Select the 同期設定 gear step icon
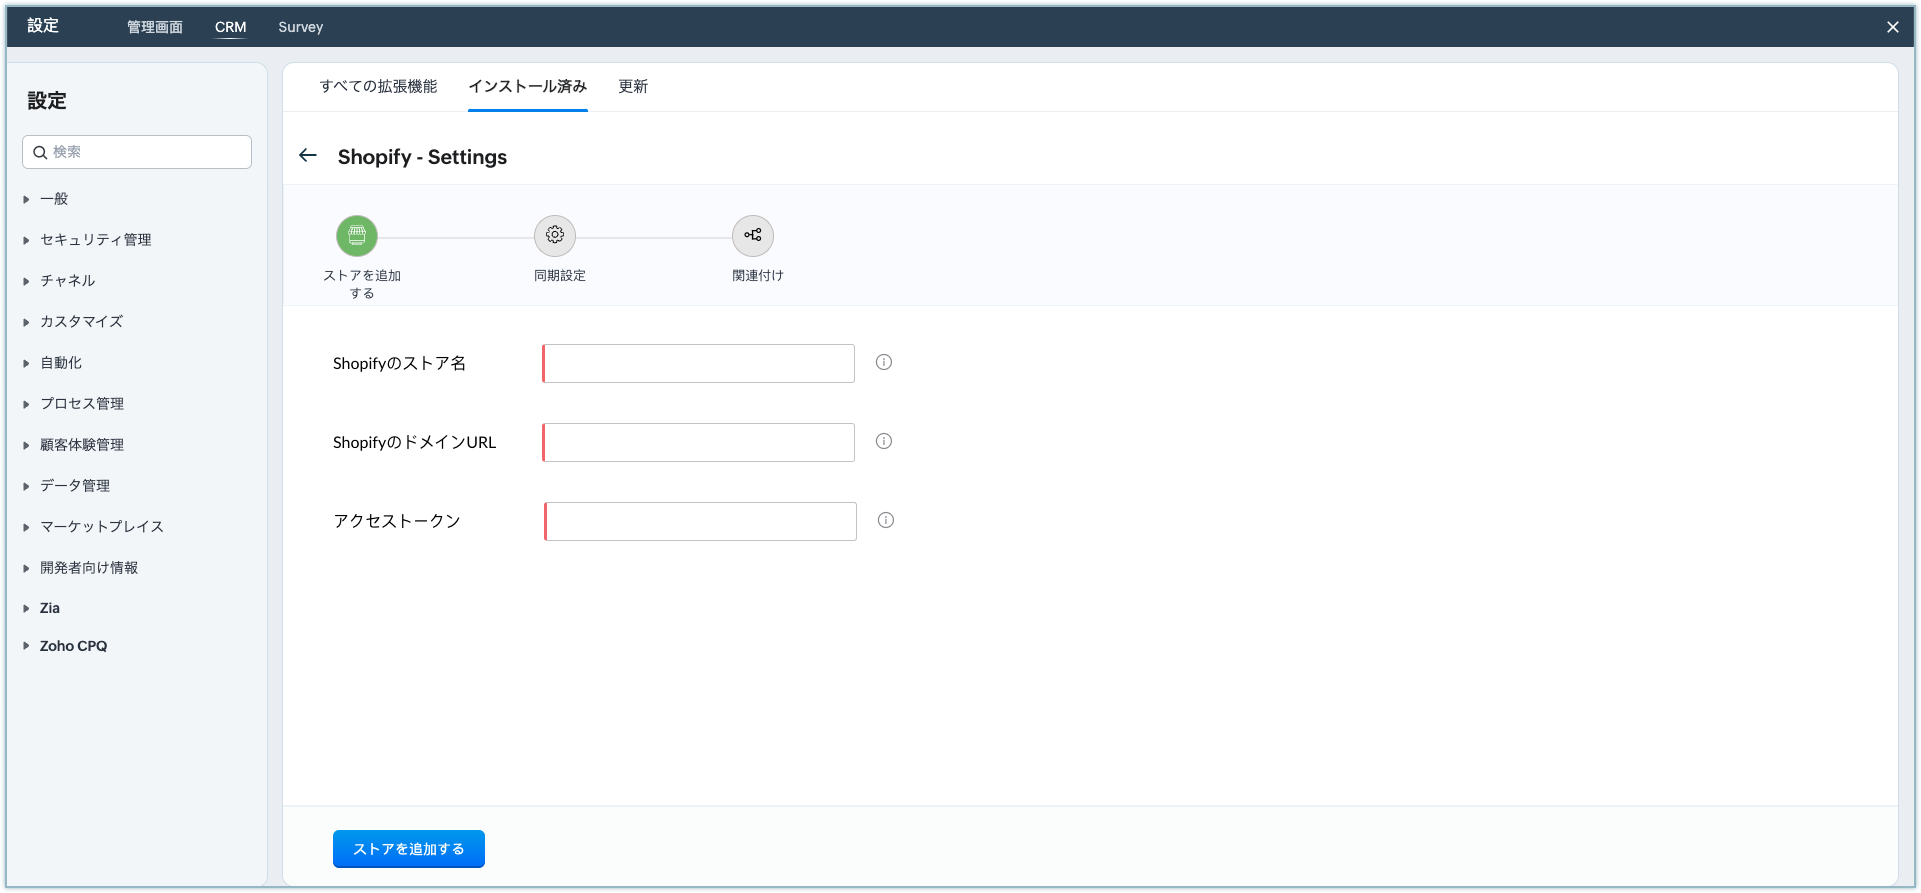 pyautogui.click(x=555, y=236)
